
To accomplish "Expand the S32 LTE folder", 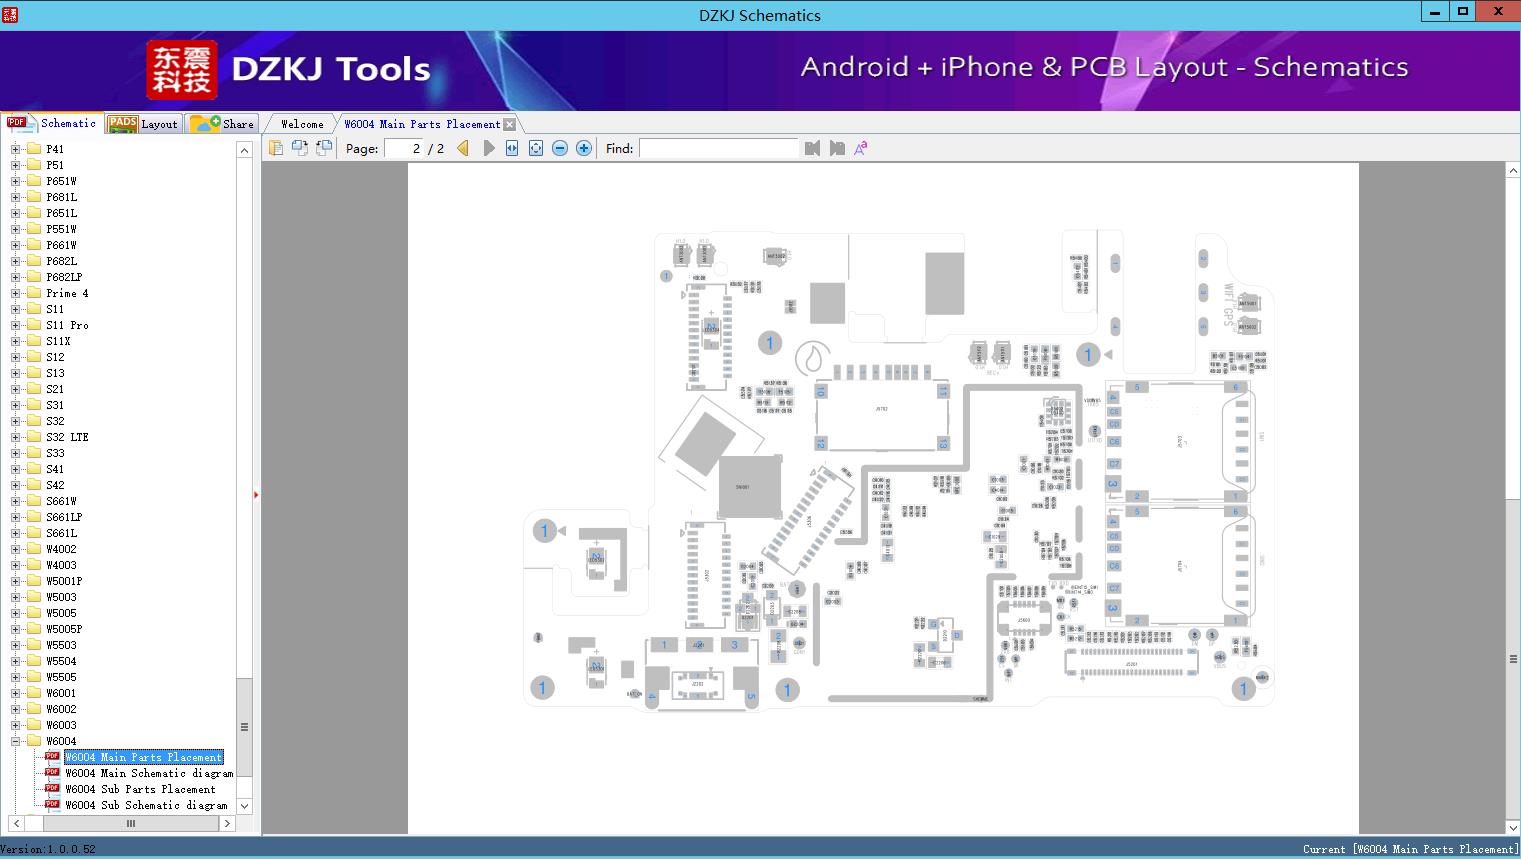I will pyautogui.click(x=15, y=437).
